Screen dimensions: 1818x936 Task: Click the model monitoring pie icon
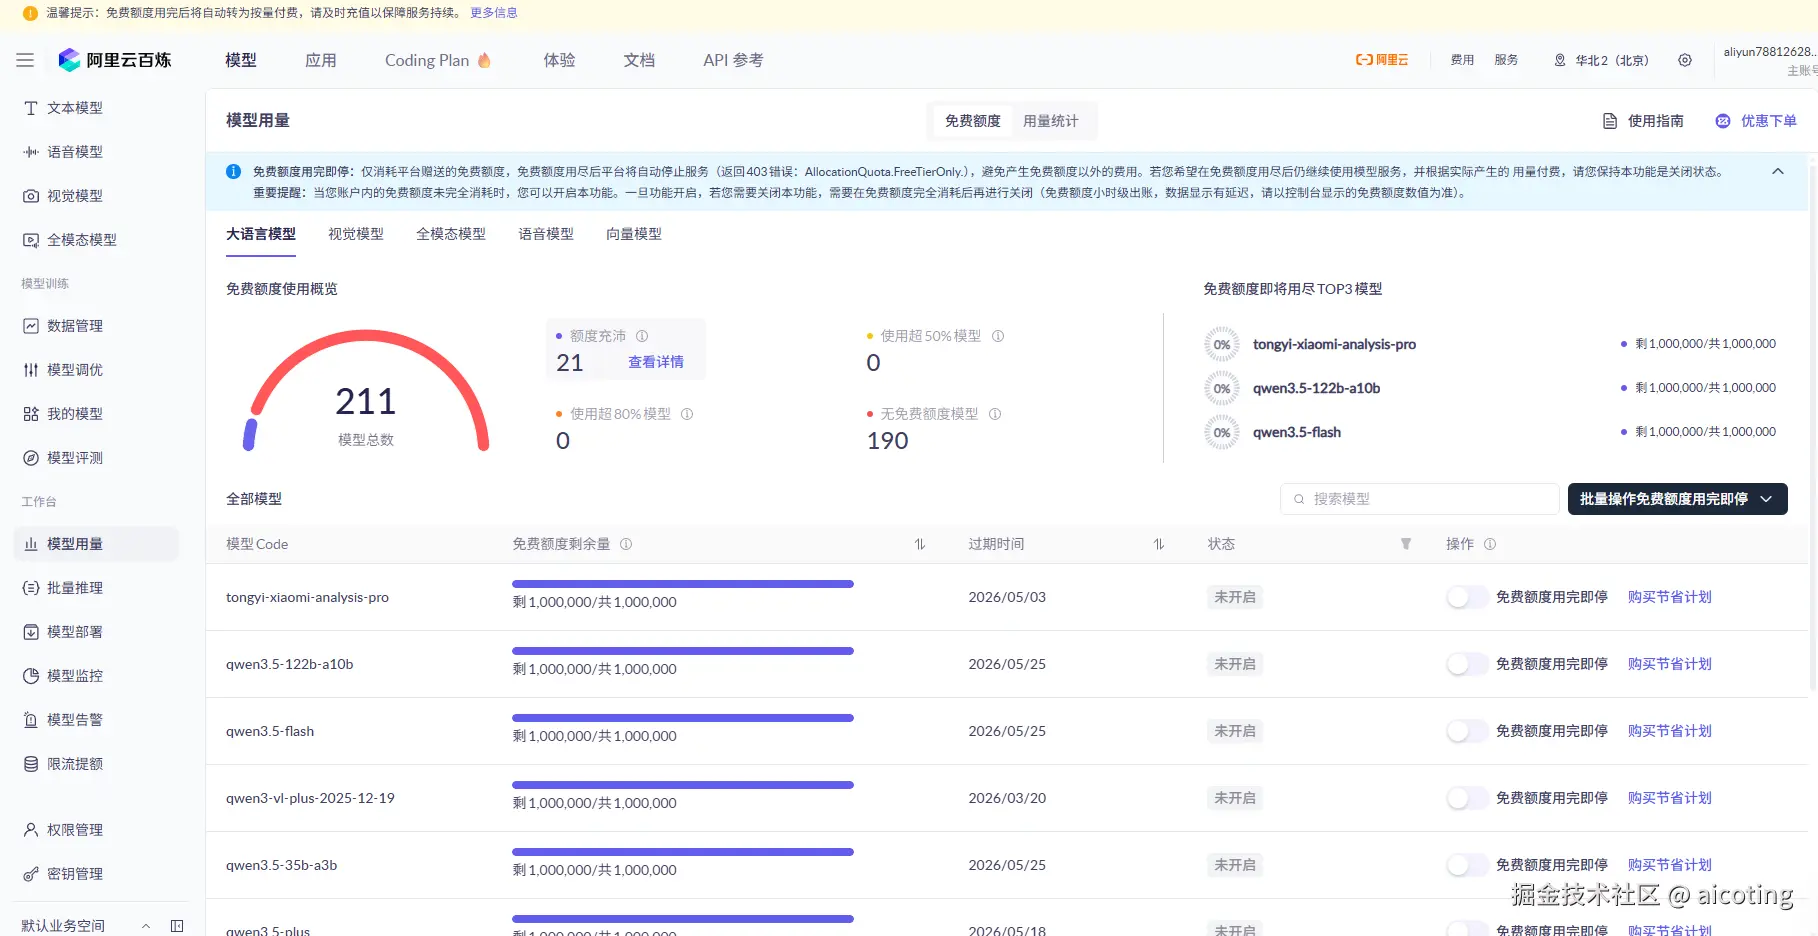coord(31,676)
